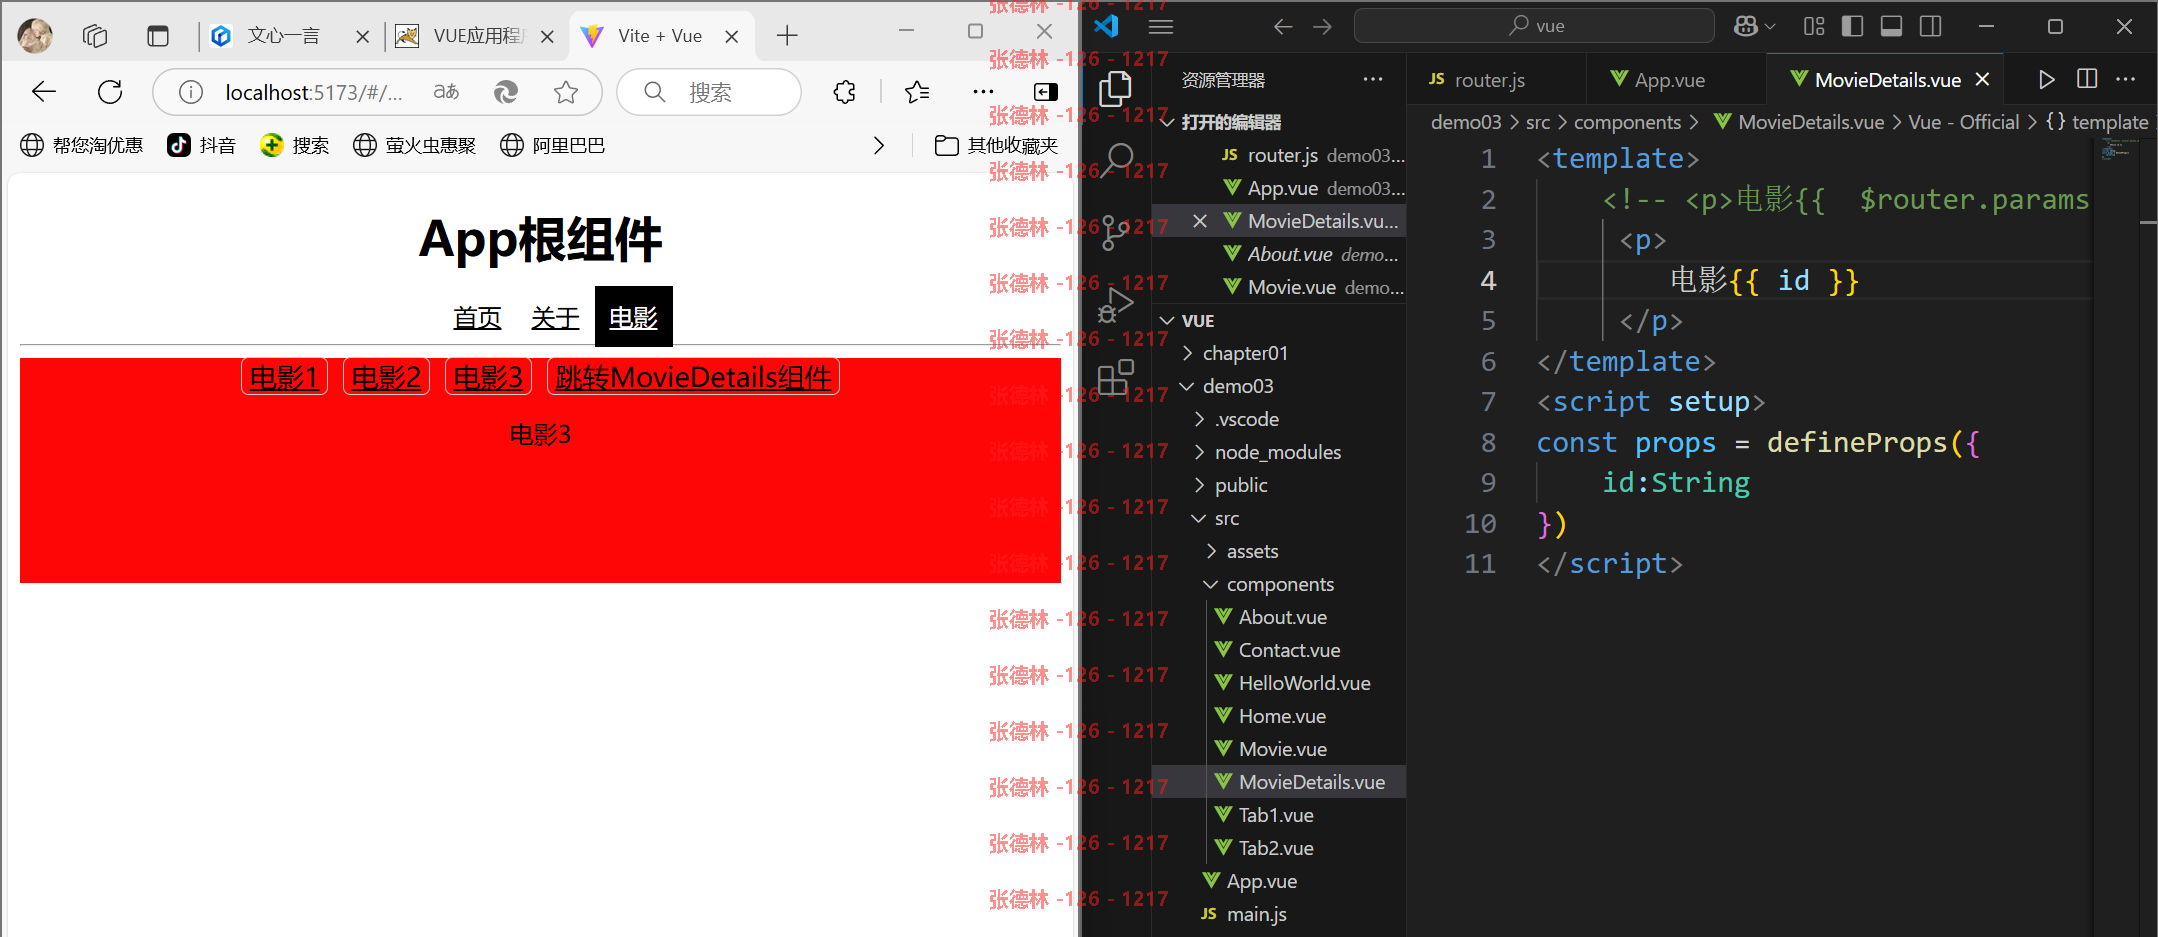Close the MovieDetails.vue editor tab
The width and height of the screenshot is (2158, 937).
point(1982,79)
